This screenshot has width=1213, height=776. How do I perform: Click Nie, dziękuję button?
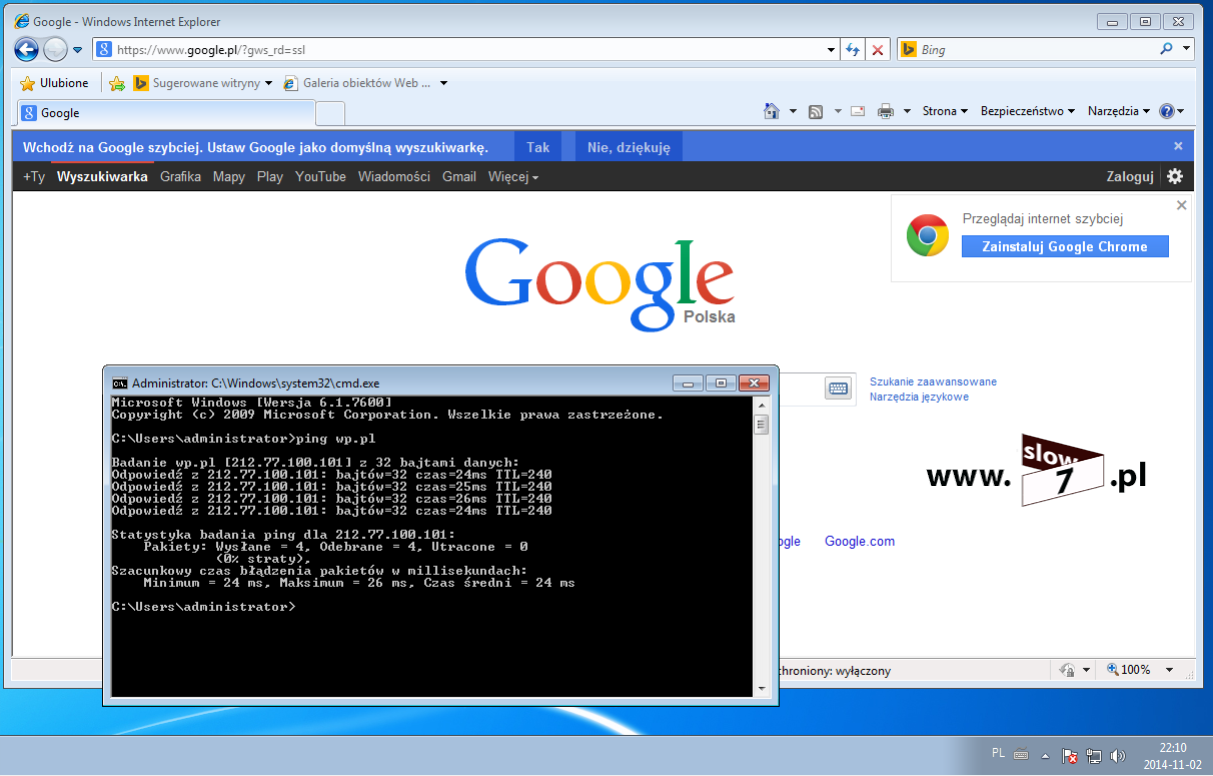click(629, 147)
